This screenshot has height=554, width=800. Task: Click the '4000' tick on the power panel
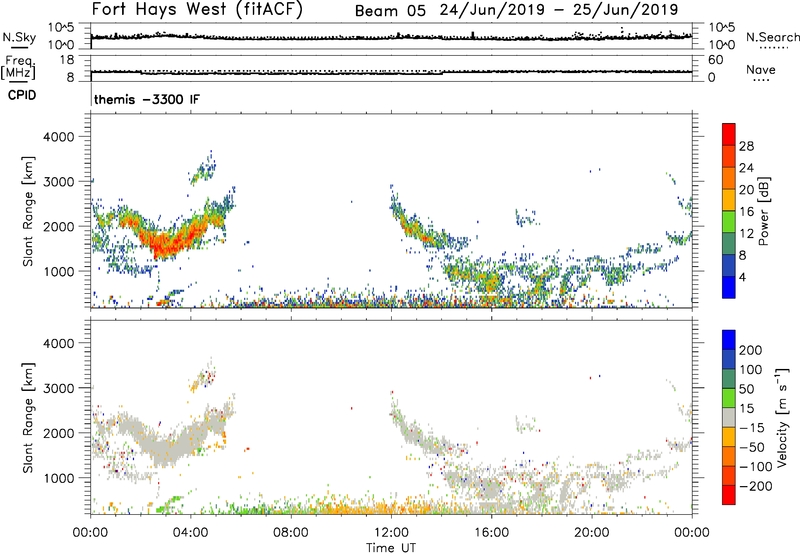pos(59,137)
